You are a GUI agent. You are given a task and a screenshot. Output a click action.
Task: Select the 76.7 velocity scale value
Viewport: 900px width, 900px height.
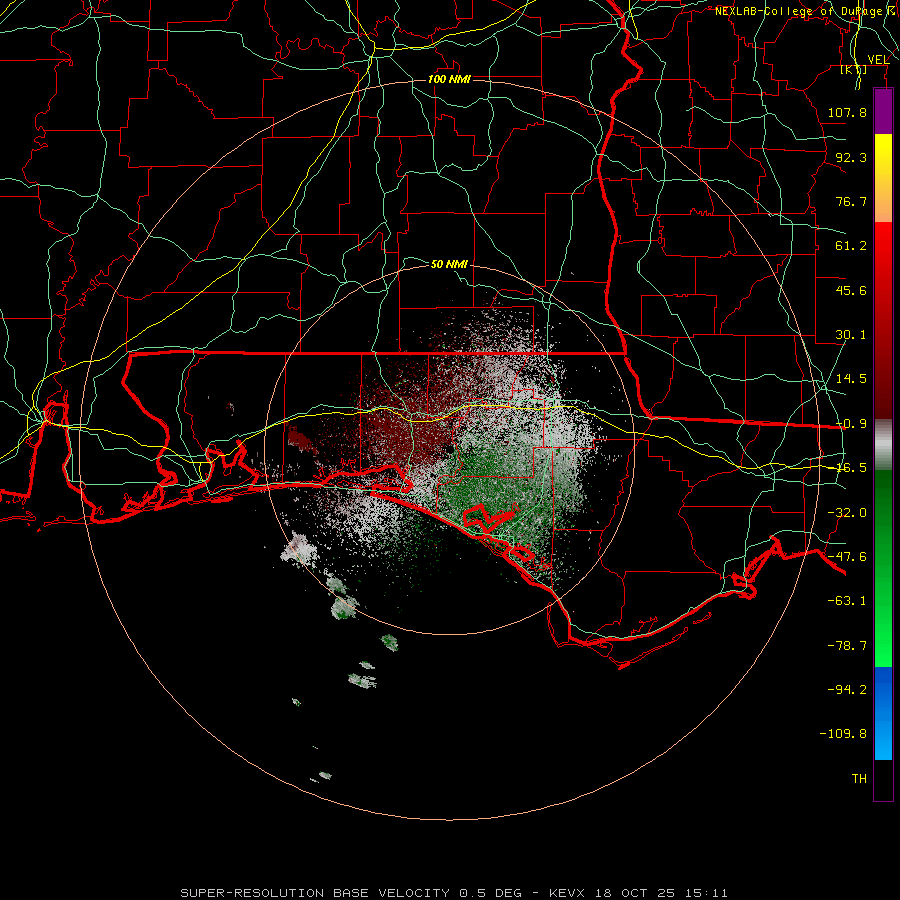click(x=851, y=201)
